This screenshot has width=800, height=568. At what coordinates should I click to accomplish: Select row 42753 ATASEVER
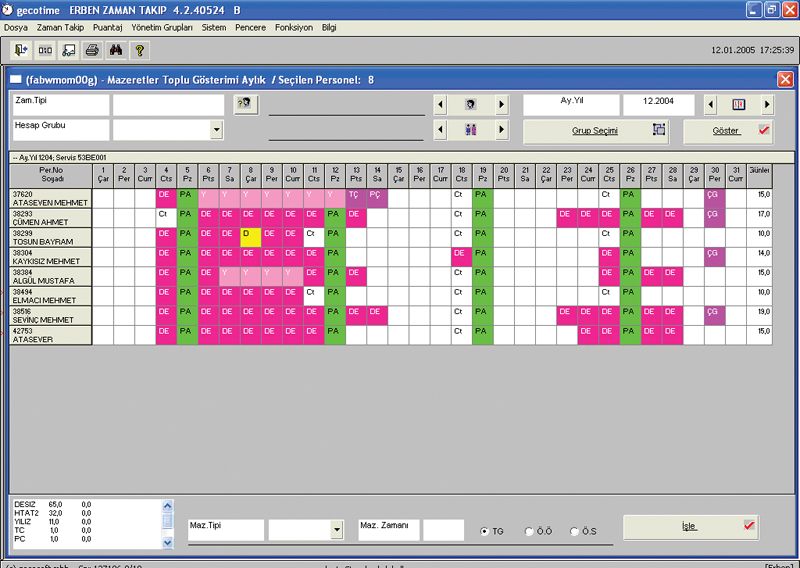(x=51, y=335)
